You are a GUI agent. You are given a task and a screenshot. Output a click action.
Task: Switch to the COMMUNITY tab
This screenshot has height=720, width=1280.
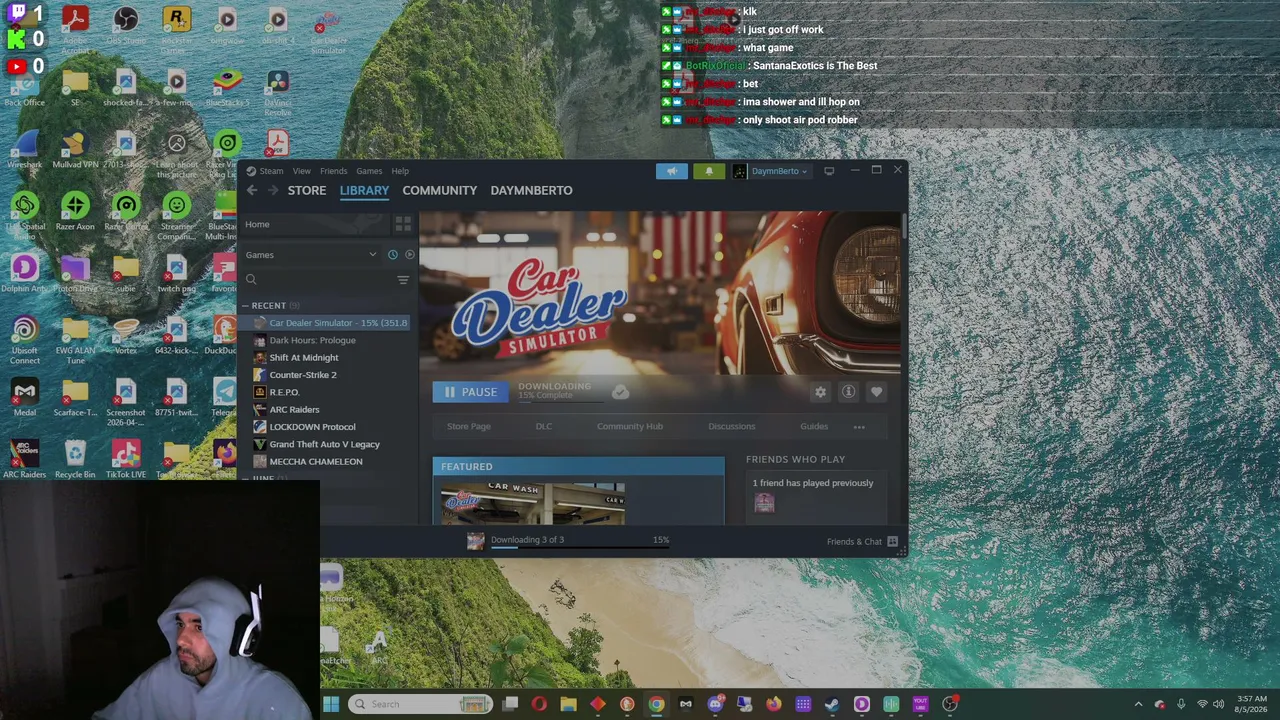[440, 190]
